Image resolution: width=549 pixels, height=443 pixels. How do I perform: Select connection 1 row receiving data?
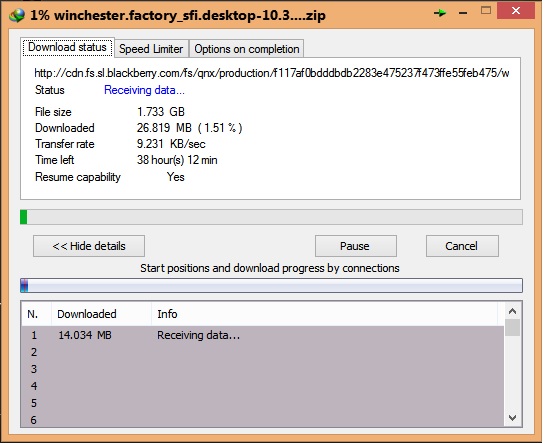pos(263,335)
